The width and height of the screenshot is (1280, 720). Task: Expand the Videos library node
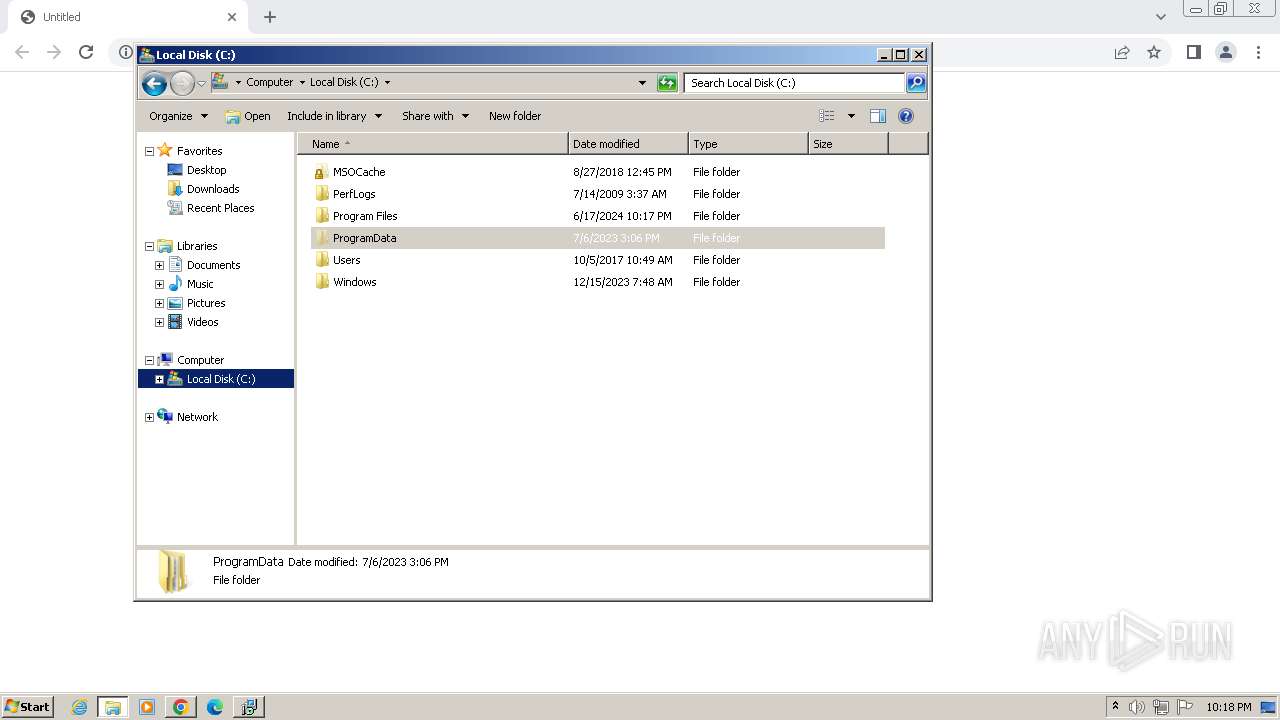(159, 323)
